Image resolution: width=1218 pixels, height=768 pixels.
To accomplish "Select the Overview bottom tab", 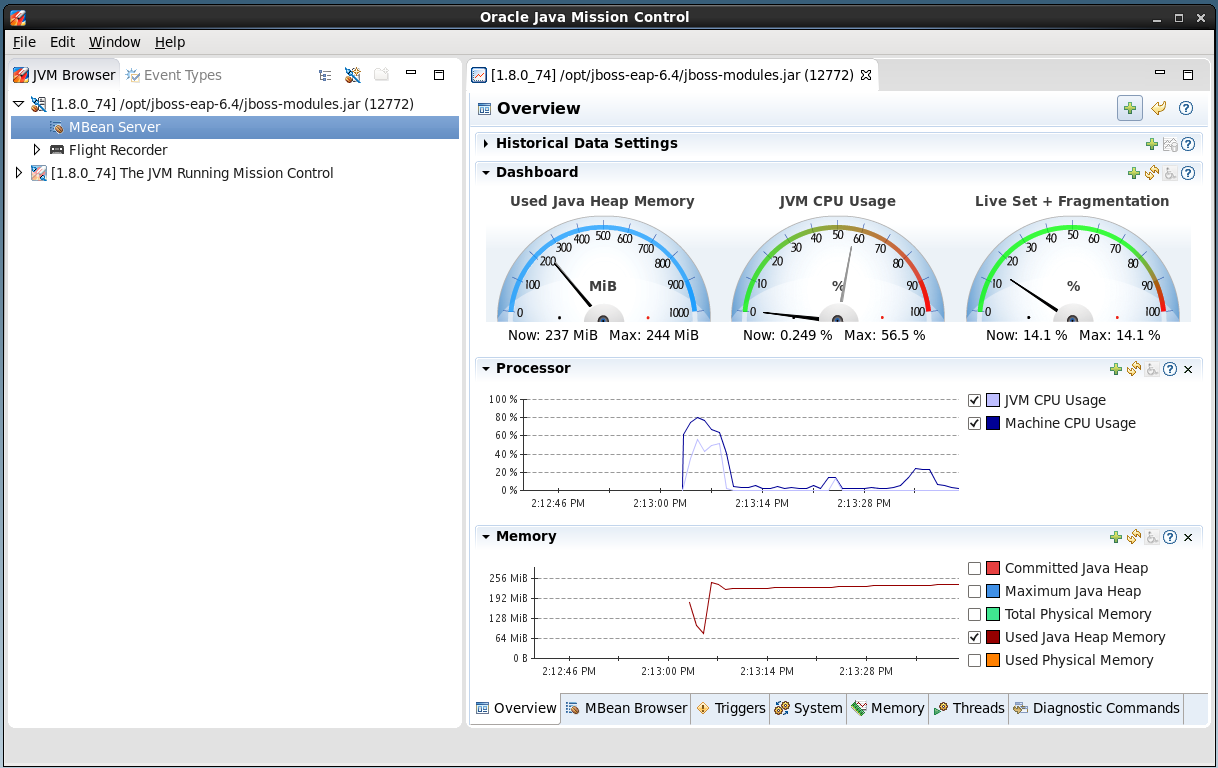I will (x=515, y=708).
